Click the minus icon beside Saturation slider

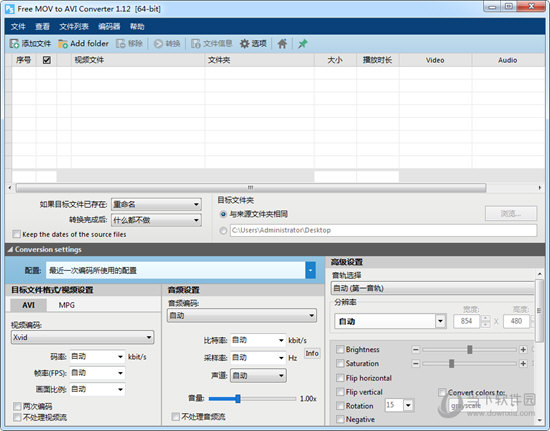pyautogui.click(x=415, y=363)
